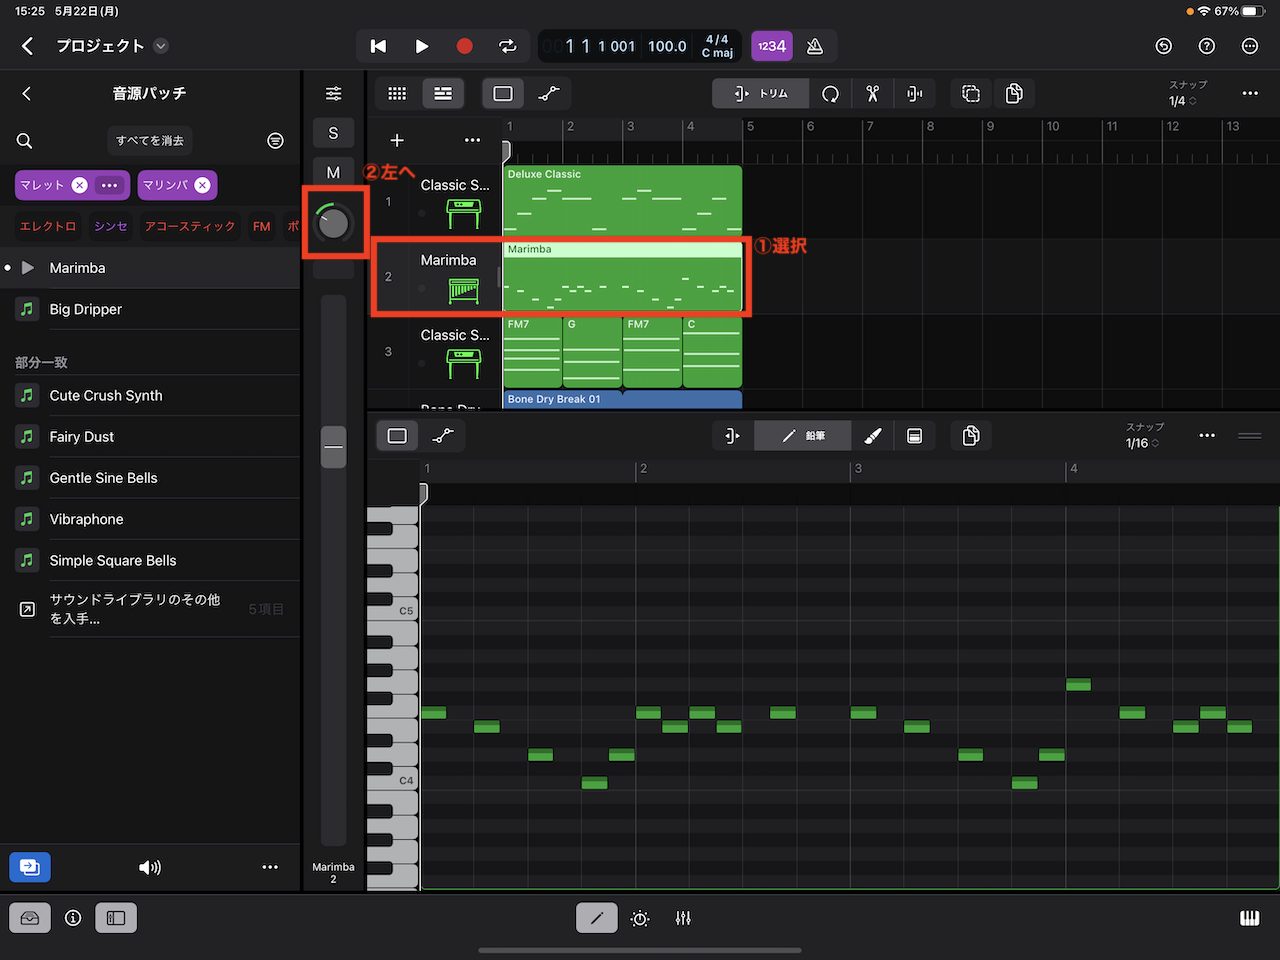
Task: Open the browser bottom more options
Action: [x=270, y=867]
